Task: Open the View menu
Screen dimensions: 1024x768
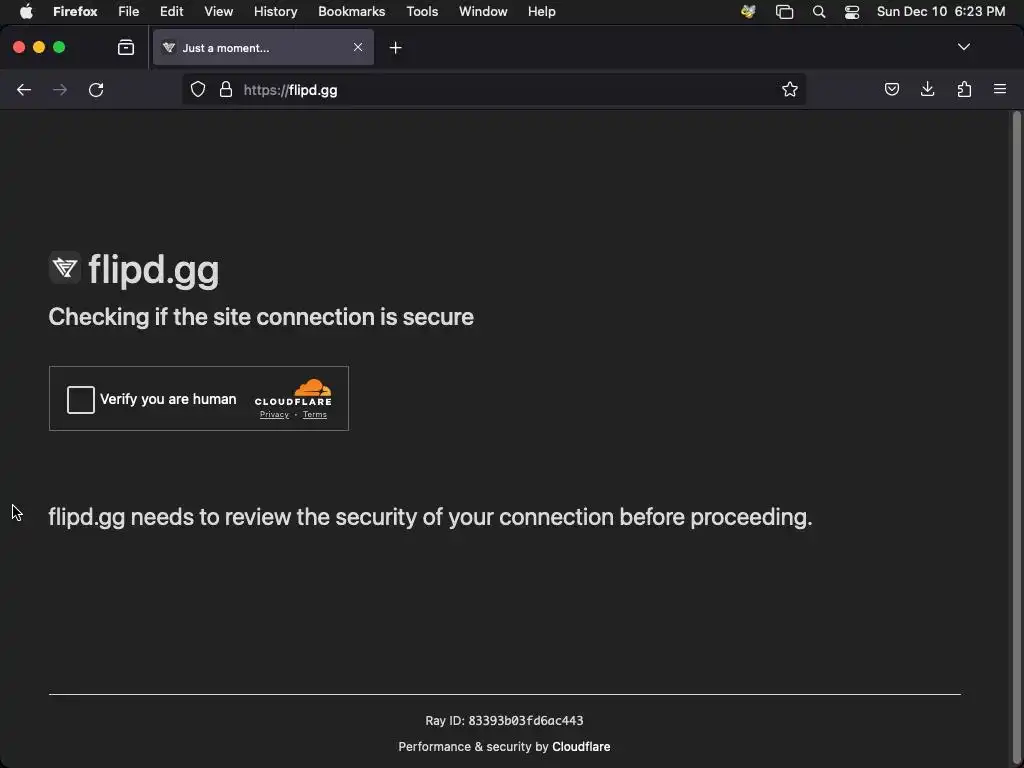Action: click(x=219, y=12)
